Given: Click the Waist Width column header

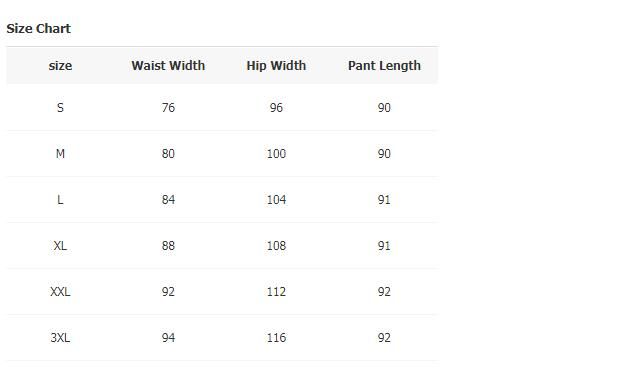Looking at the screenshot, I should 168,66.
